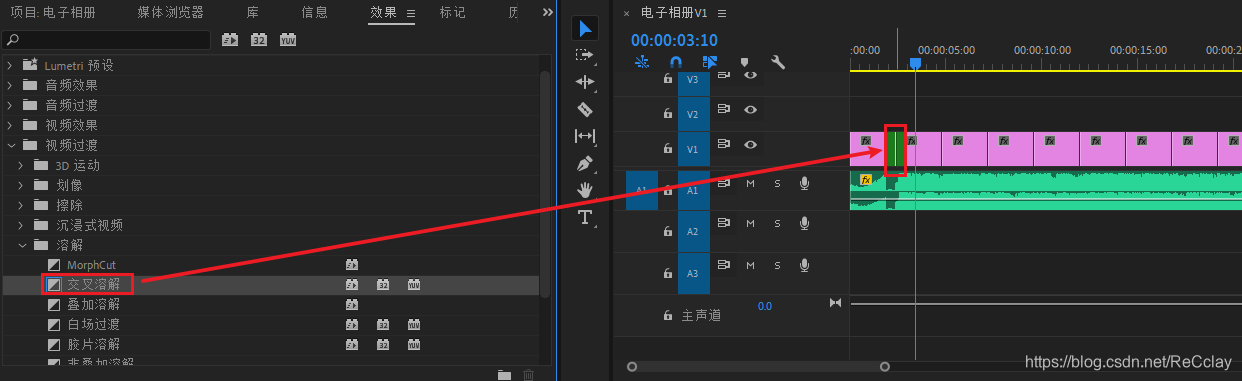Select the Ripple Edit tool
Screen dimensions: 1242x381
pyautogui.click(x=586, y=81)
